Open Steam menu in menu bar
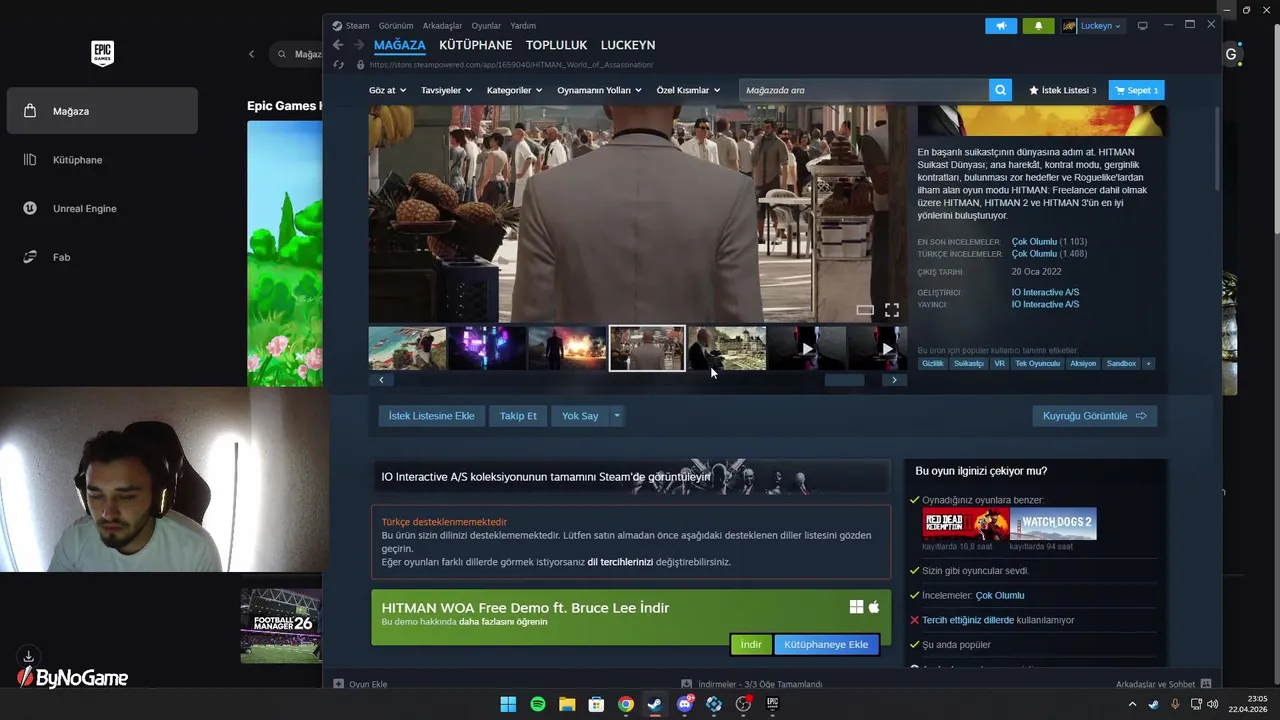This screenshot has height=720, width=1280. click(357, 26)
